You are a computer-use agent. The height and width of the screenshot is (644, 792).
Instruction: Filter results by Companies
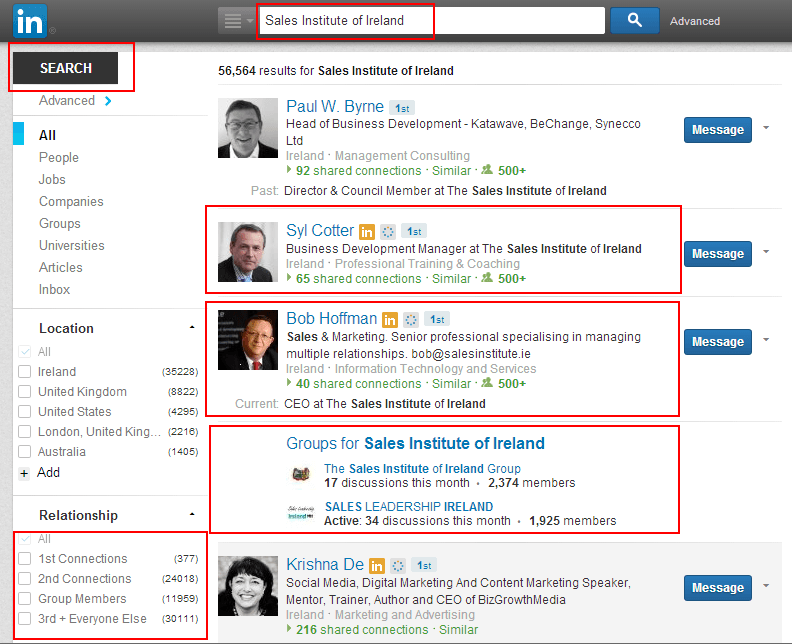click(x=71, y=202)
